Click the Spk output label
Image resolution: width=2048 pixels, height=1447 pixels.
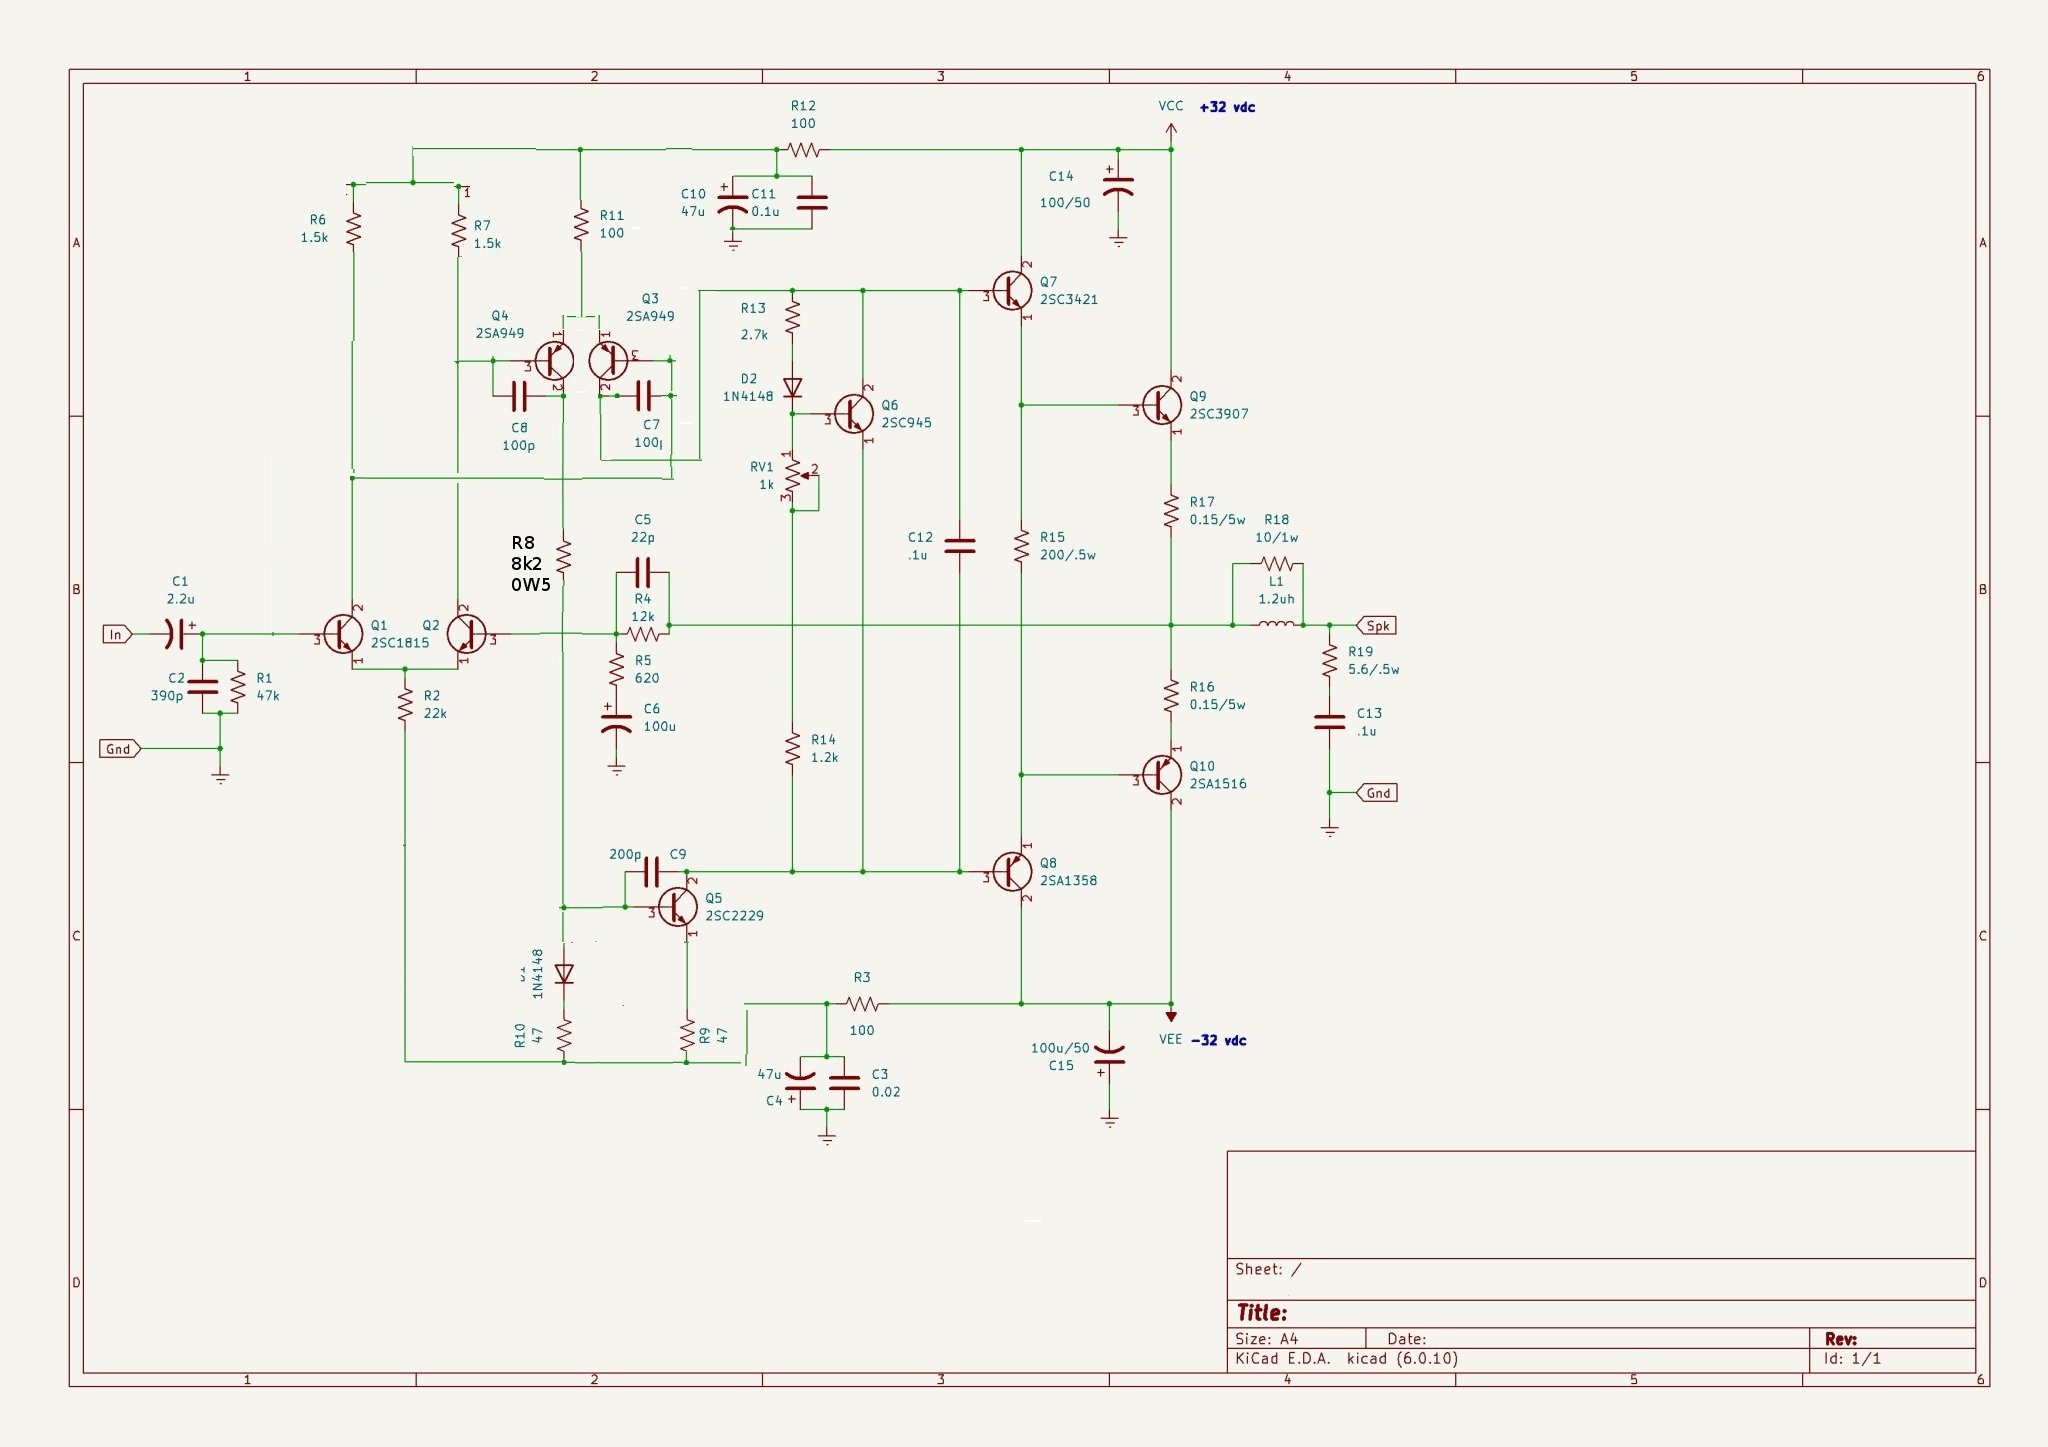click(x=1376, y=625)
